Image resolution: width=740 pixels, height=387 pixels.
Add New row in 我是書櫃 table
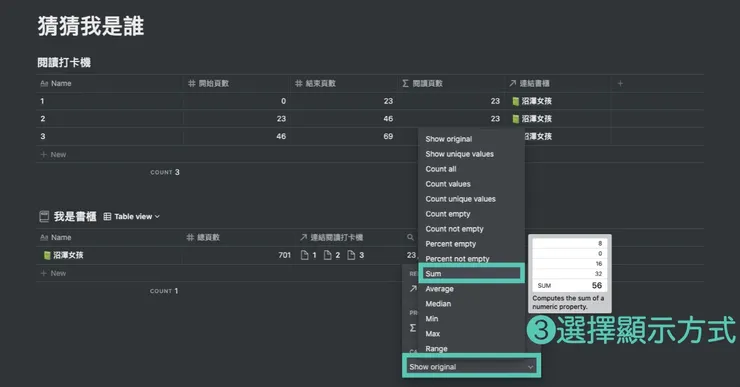(53, 273)
